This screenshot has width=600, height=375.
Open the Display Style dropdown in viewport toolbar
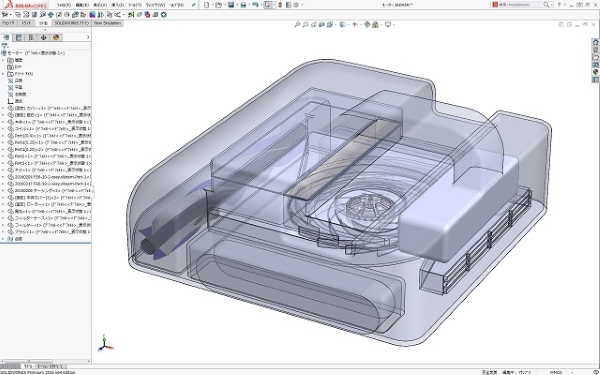[343, 24]
